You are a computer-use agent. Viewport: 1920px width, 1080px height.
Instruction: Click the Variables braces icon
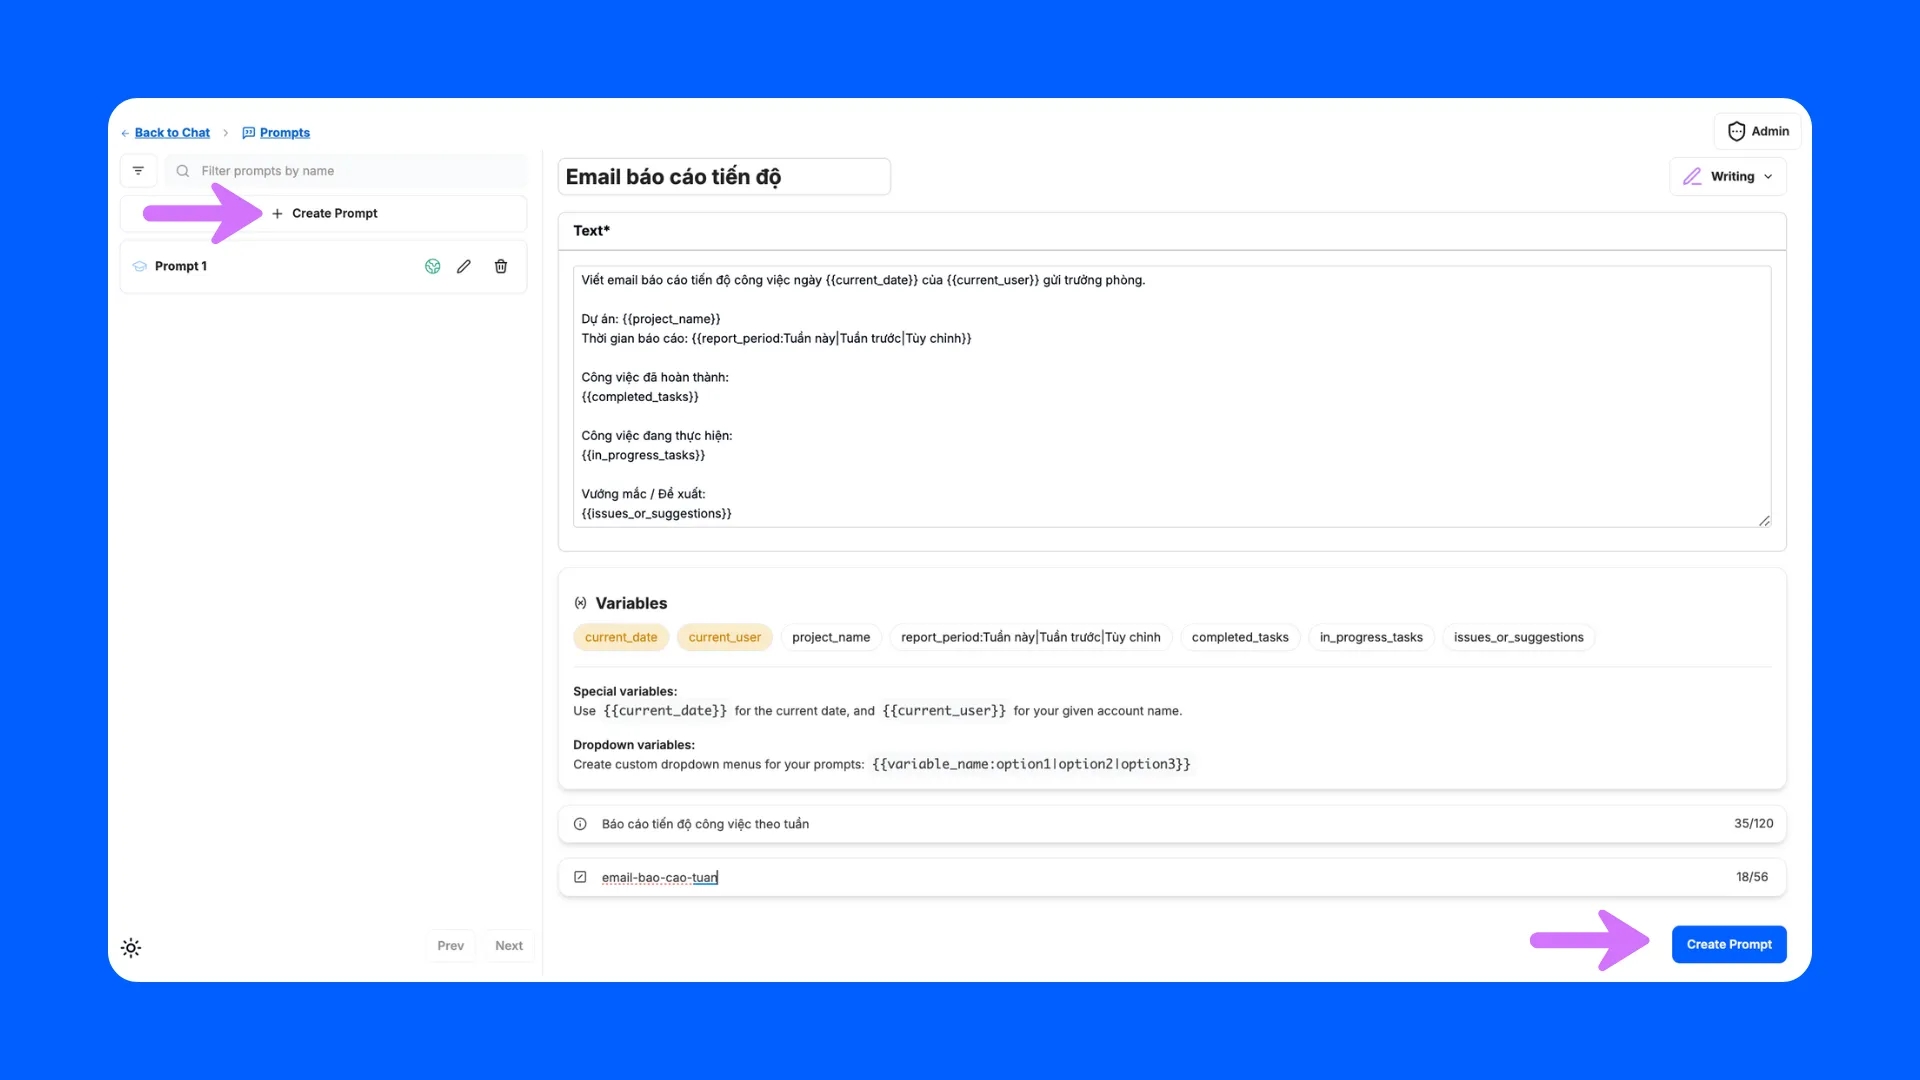click(580, 603)
